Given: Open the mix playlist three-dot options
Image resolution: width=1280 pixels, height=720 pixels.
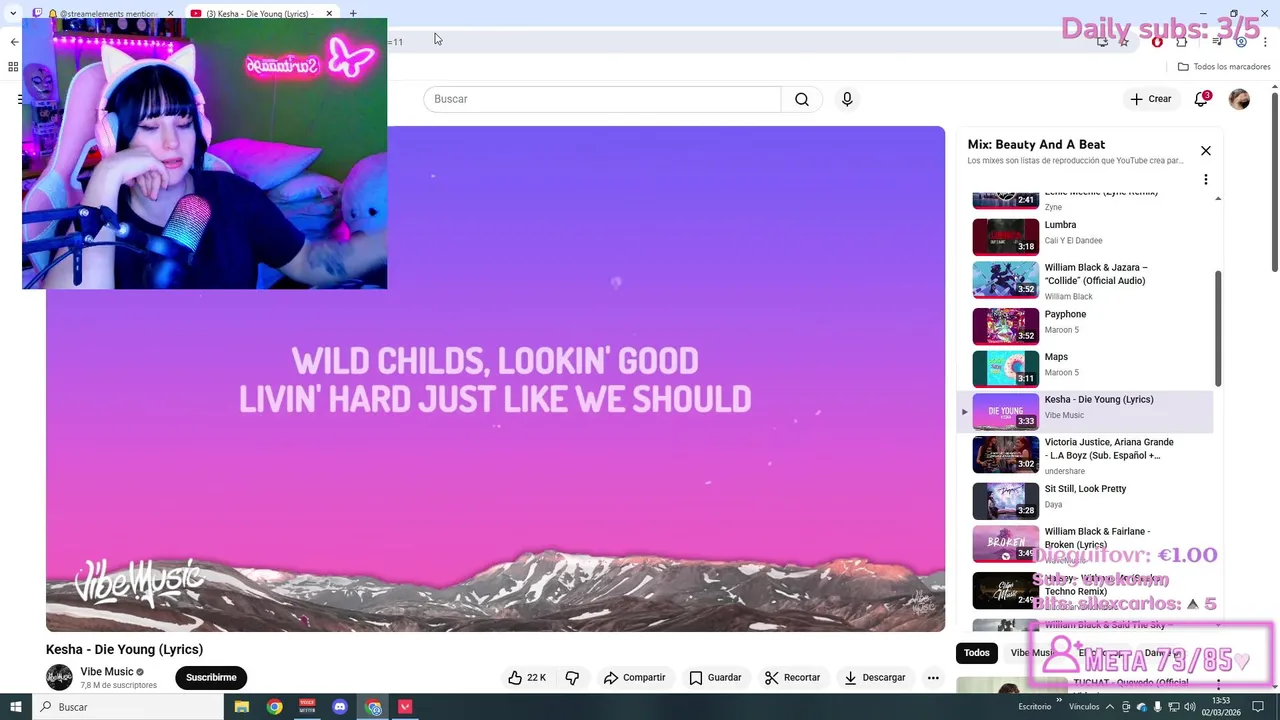Looking at the screenshot, I should [x=1206, y=180].
